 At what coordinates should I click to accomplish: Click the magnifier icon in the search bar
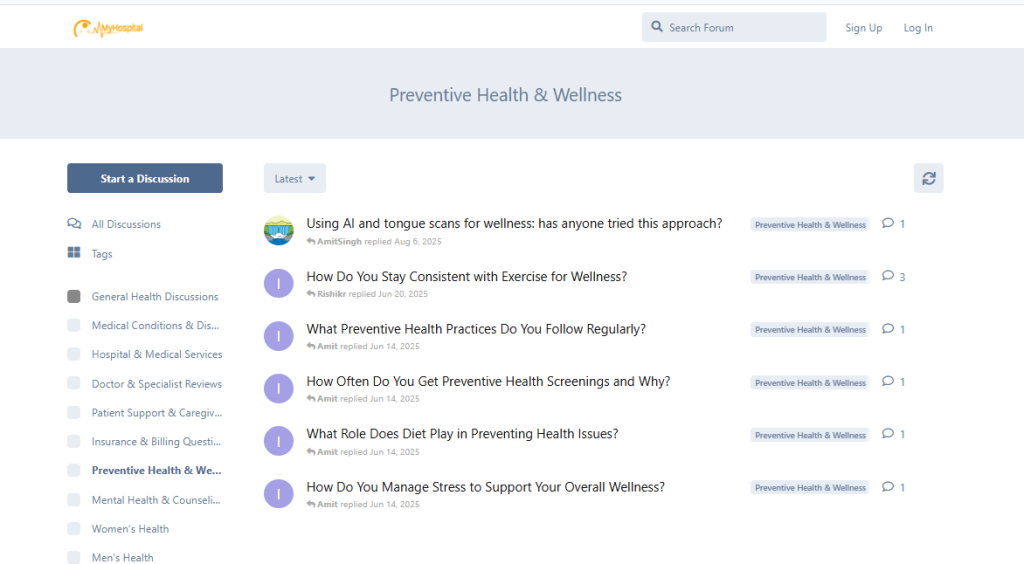[x=657, y=27]
